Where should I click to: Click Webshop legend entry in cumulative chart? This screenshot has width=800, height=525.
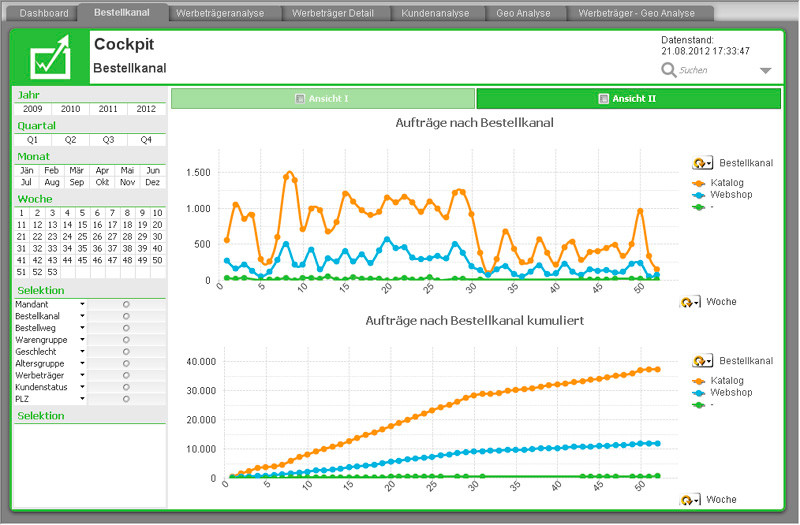click(731, 392)
